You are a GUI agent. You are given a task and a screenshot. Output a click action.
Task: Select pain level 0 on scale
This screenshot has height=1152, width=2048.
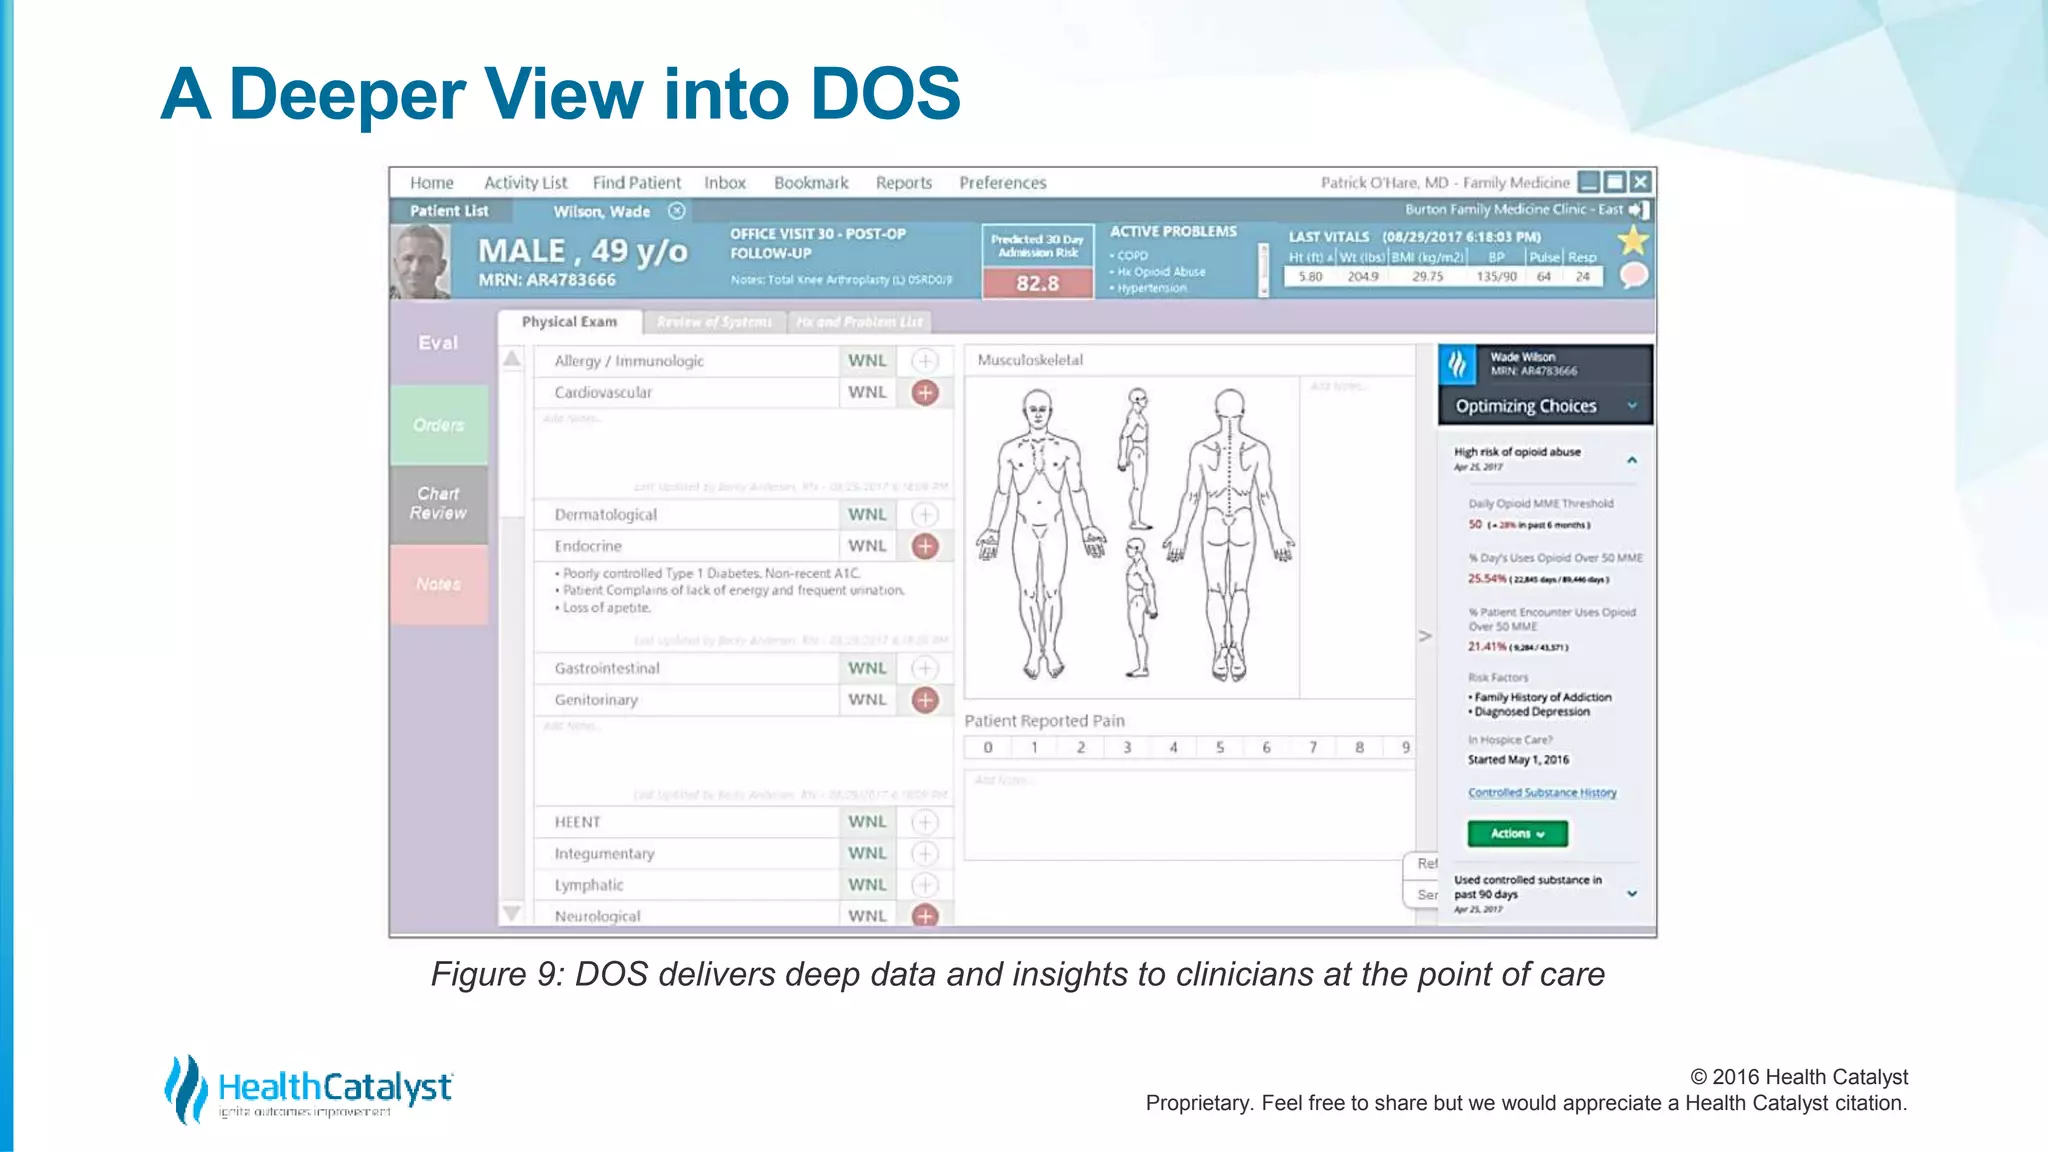point(988,747)
